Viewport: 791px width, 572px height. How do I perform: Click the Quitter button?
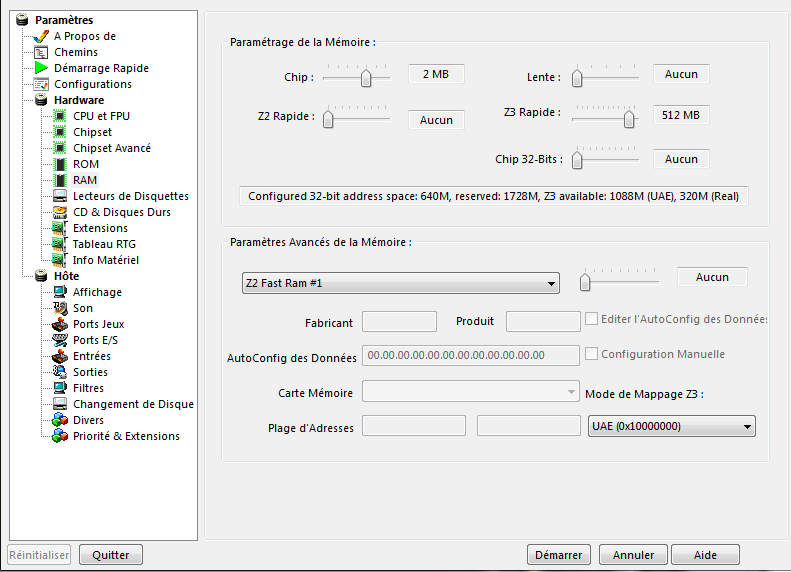point(111,554)
